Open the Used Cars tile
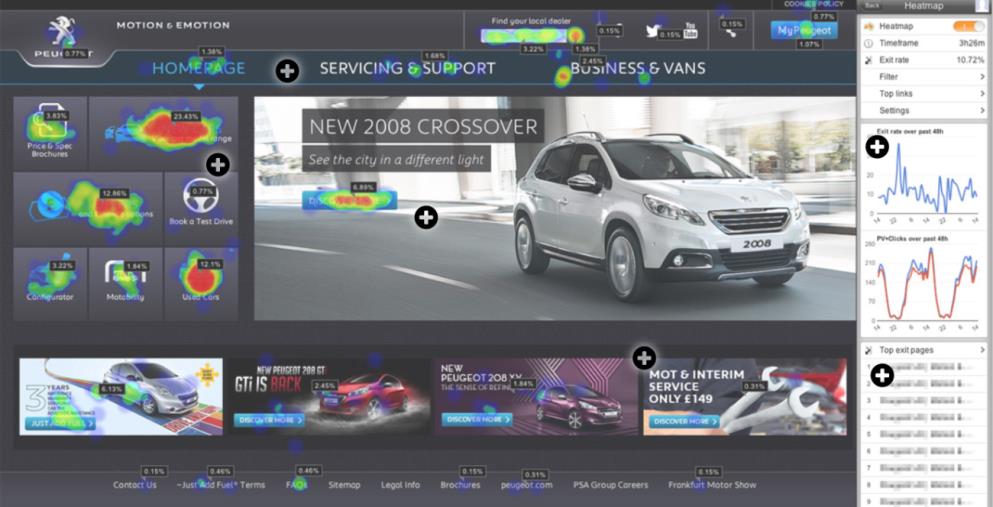Screen dimensions: 993x507 point(201,284)
